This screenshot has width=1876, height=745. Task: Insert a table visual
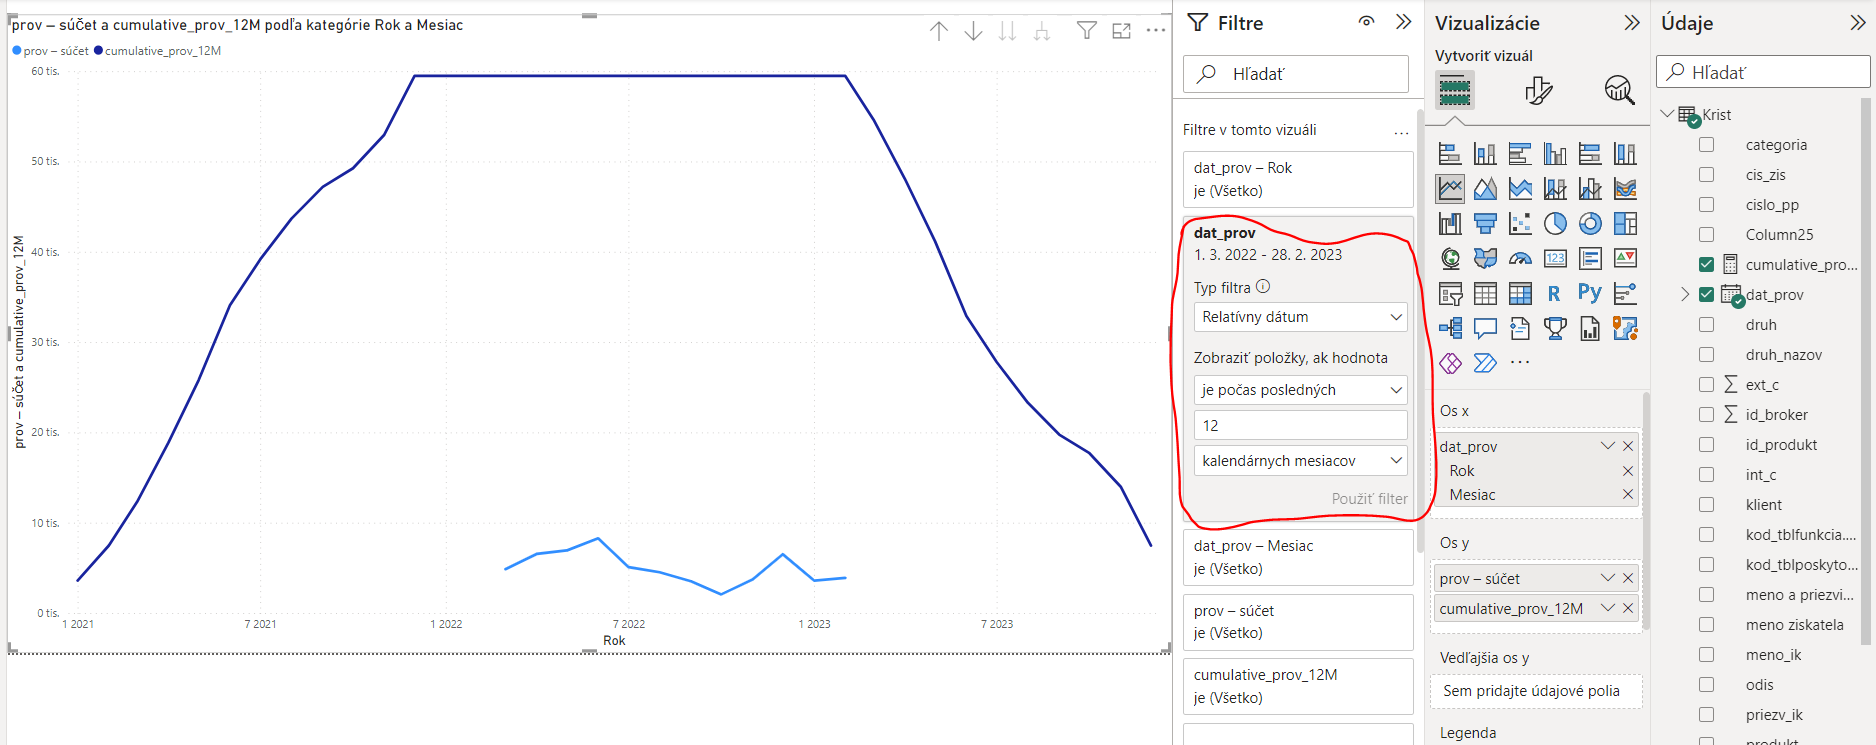tap(1485, 293)
